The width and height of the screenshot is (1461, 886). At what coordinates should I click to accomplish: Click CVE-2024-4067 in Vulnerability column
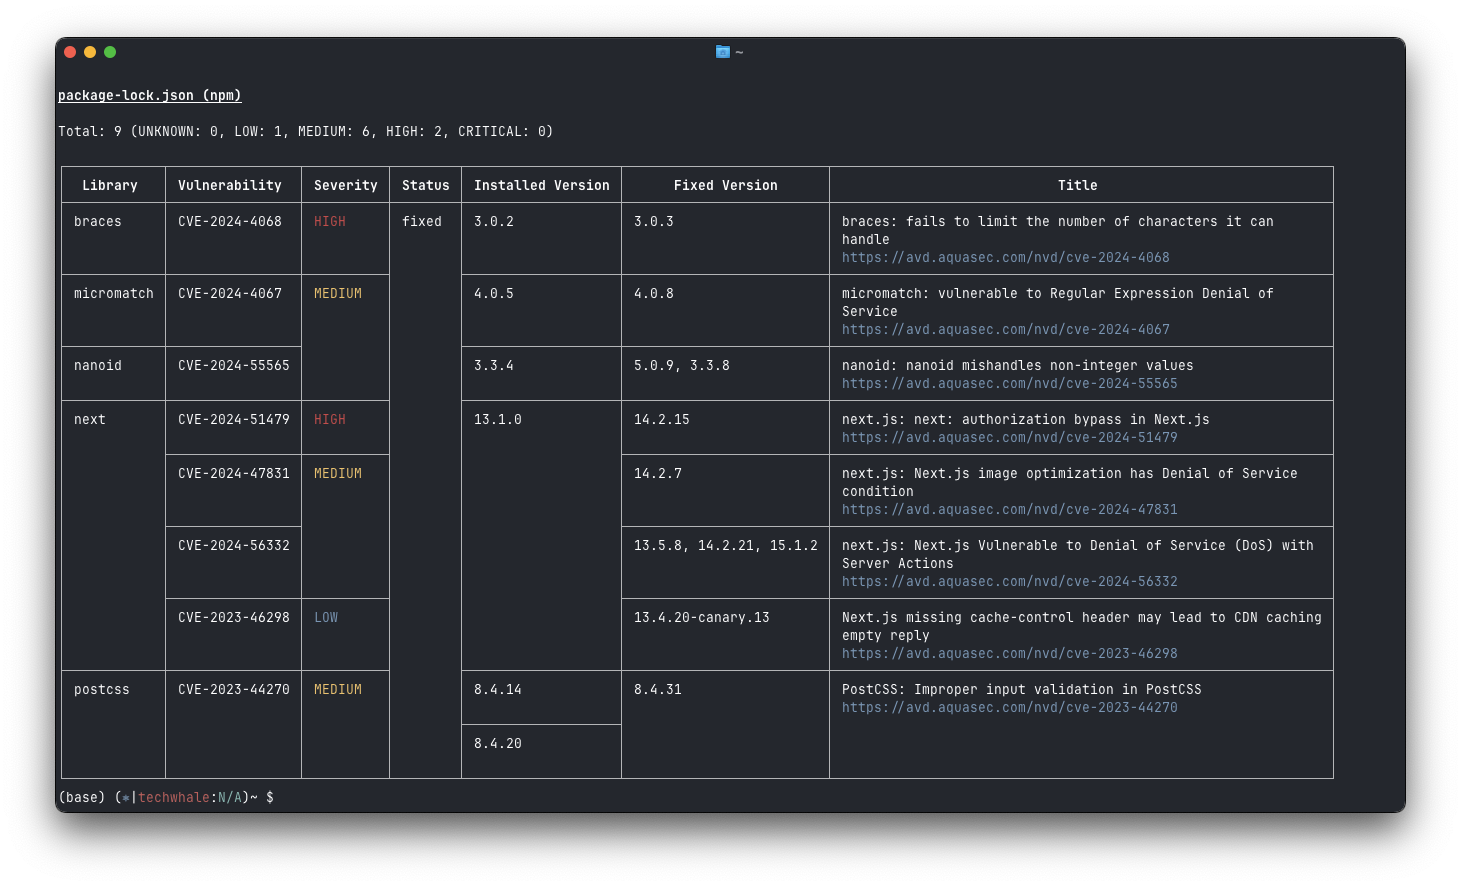[x=230, y=294]
